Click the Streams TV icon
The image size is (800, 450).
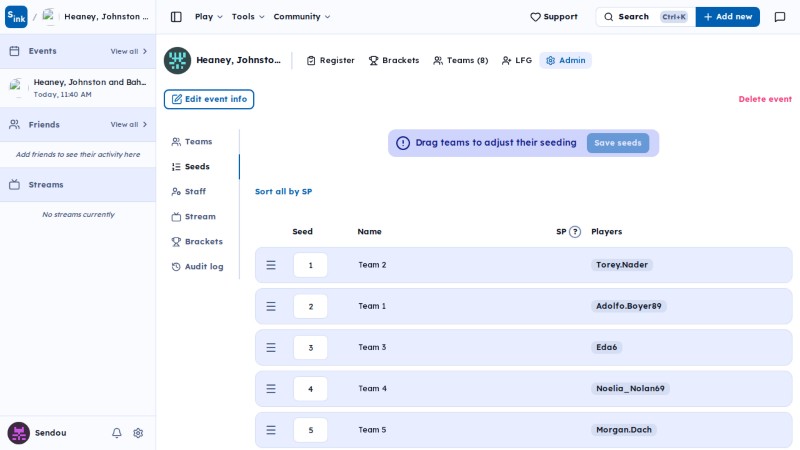(14, 185)
